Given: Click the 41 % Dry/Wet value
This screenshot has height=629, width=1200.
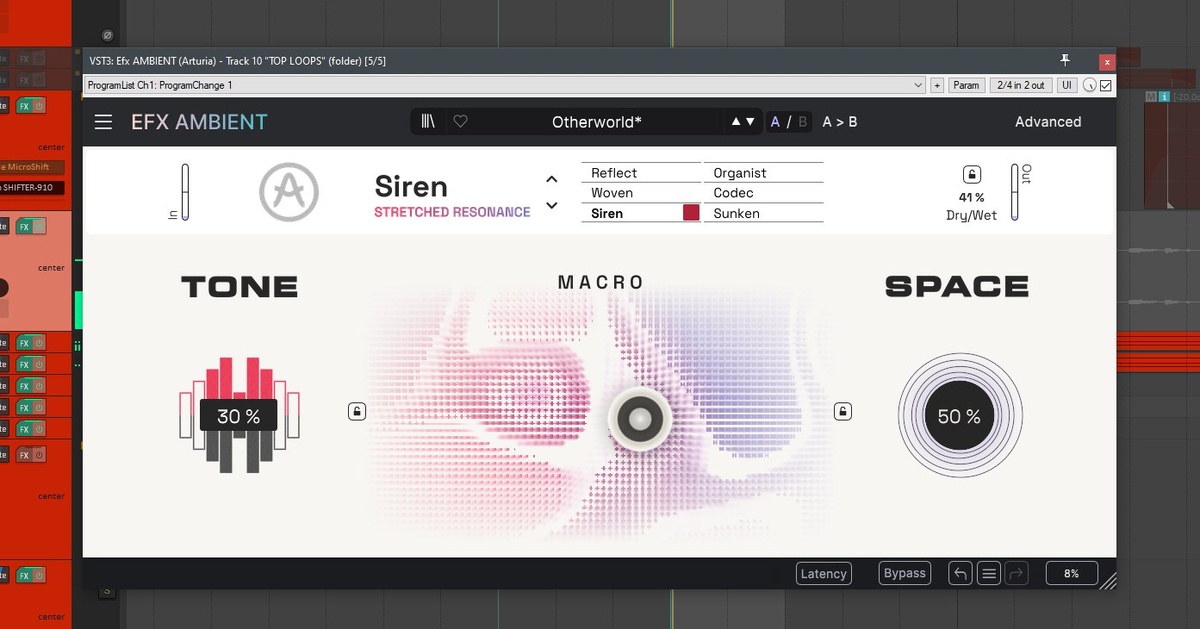Looking at the screenshot, I should 971,198.
